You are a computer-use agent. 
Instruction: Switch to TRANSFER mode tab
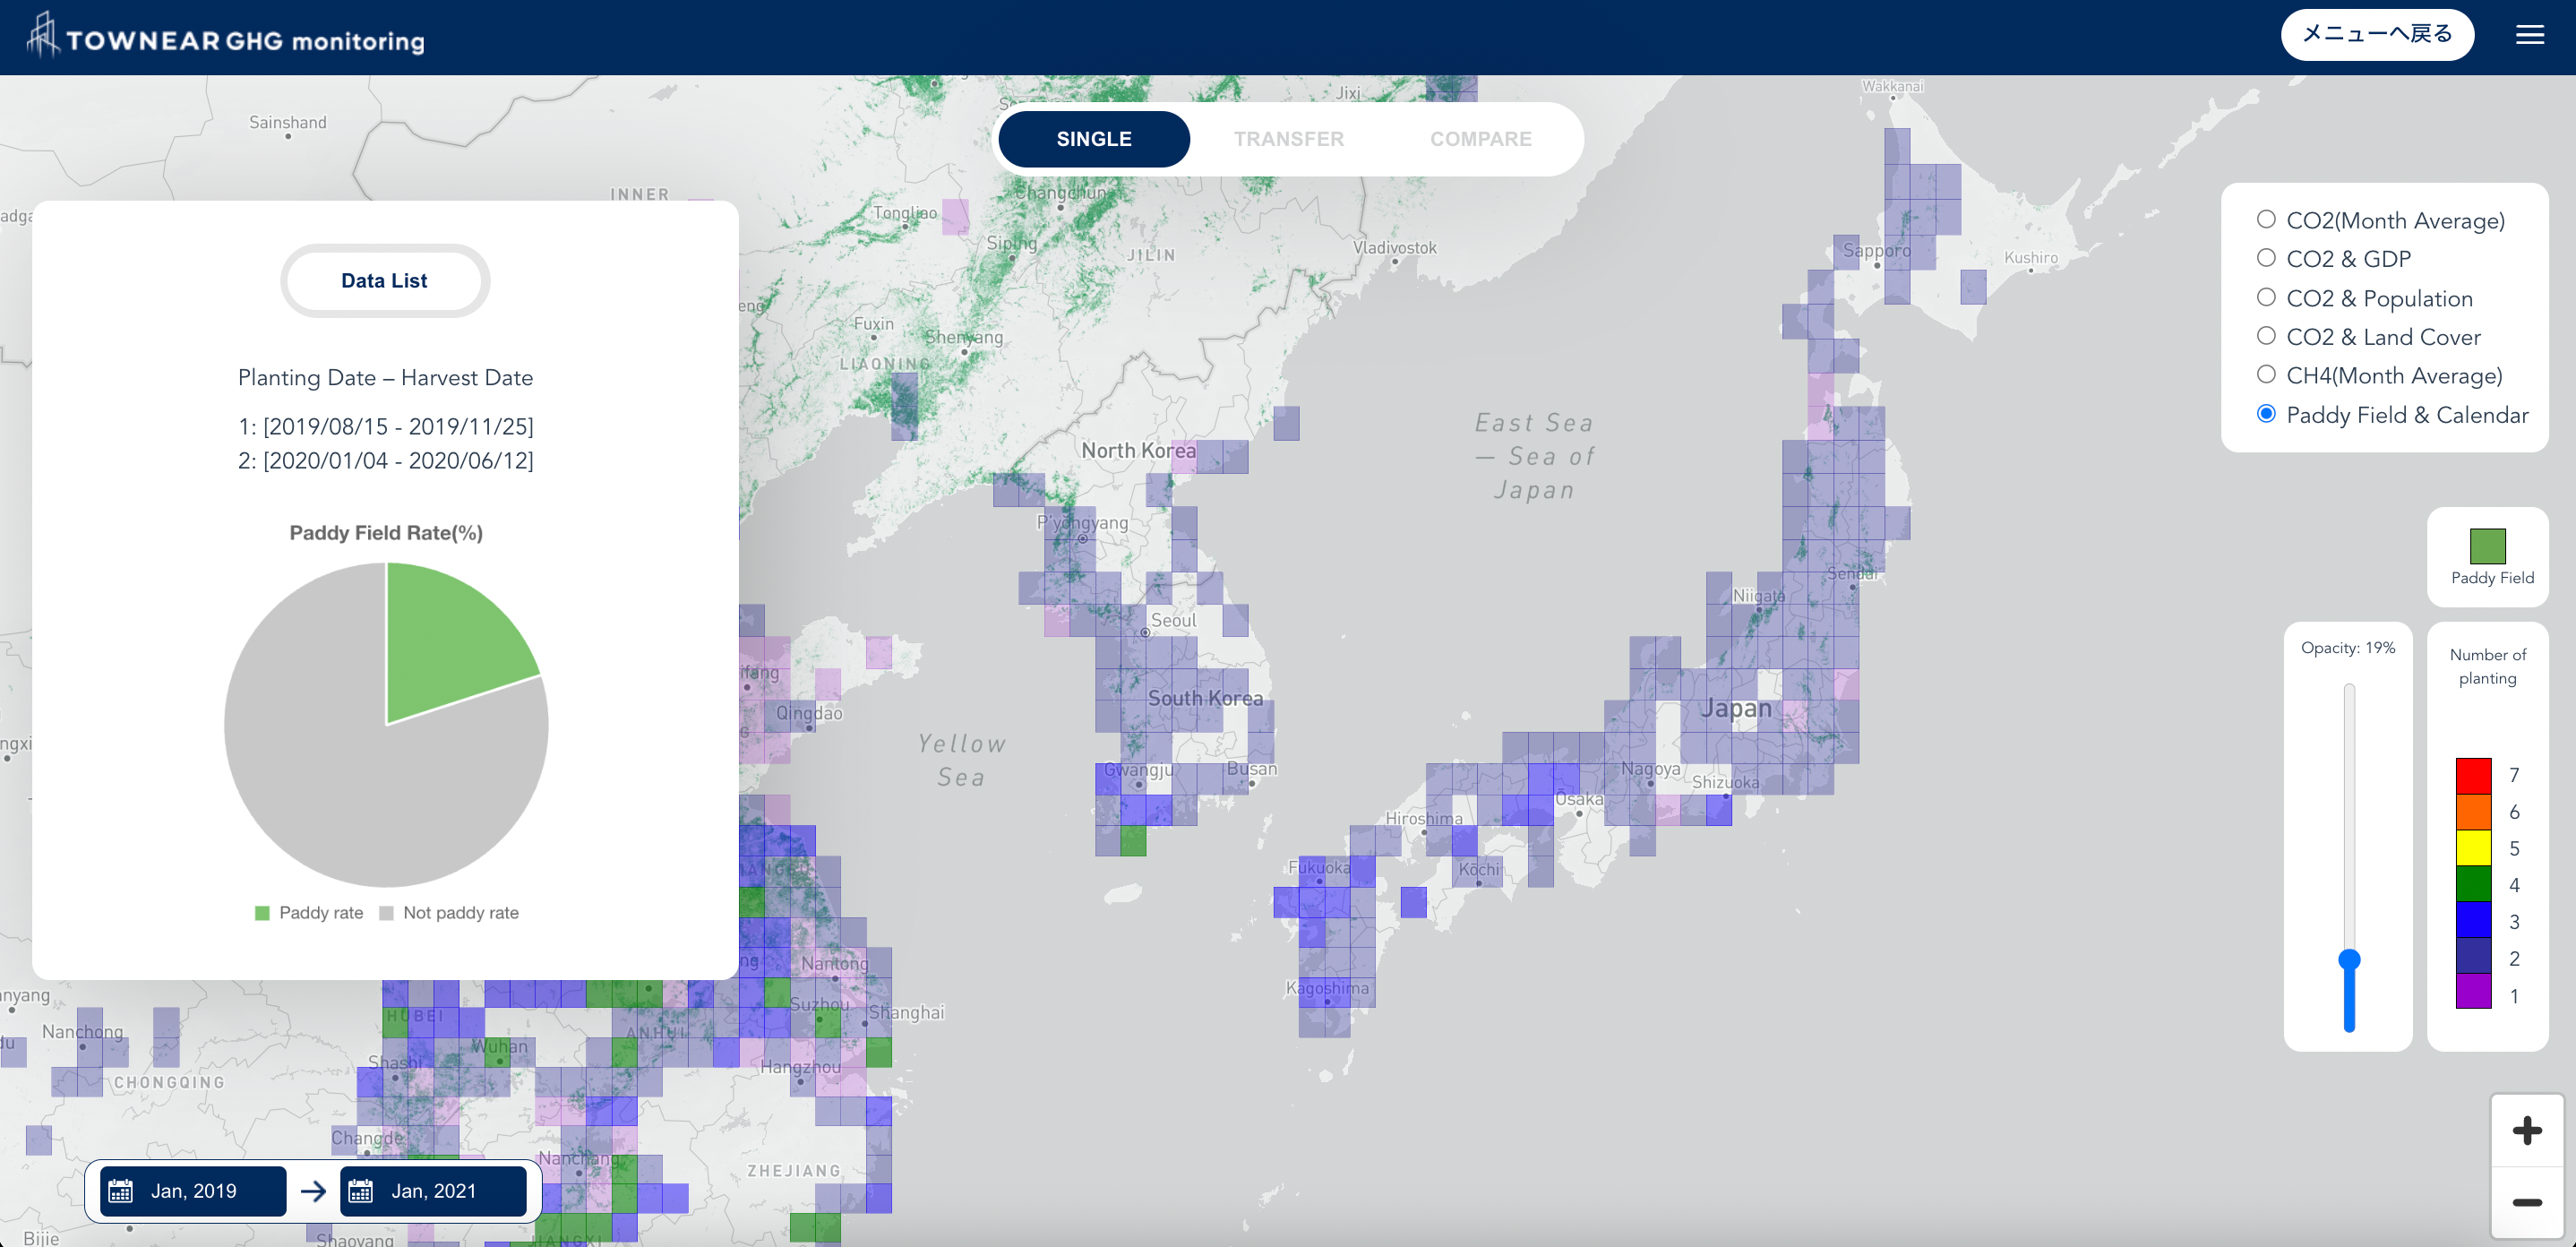click(1290, 140)
